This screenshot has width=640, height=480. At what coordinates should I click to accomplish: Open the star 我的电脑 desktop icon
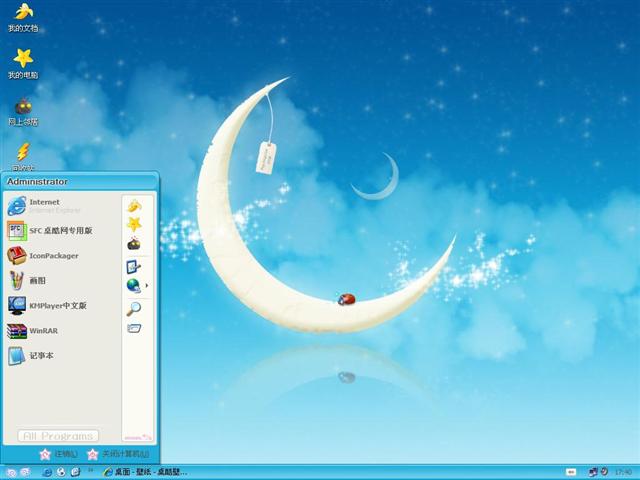click(x=23, y=64)
